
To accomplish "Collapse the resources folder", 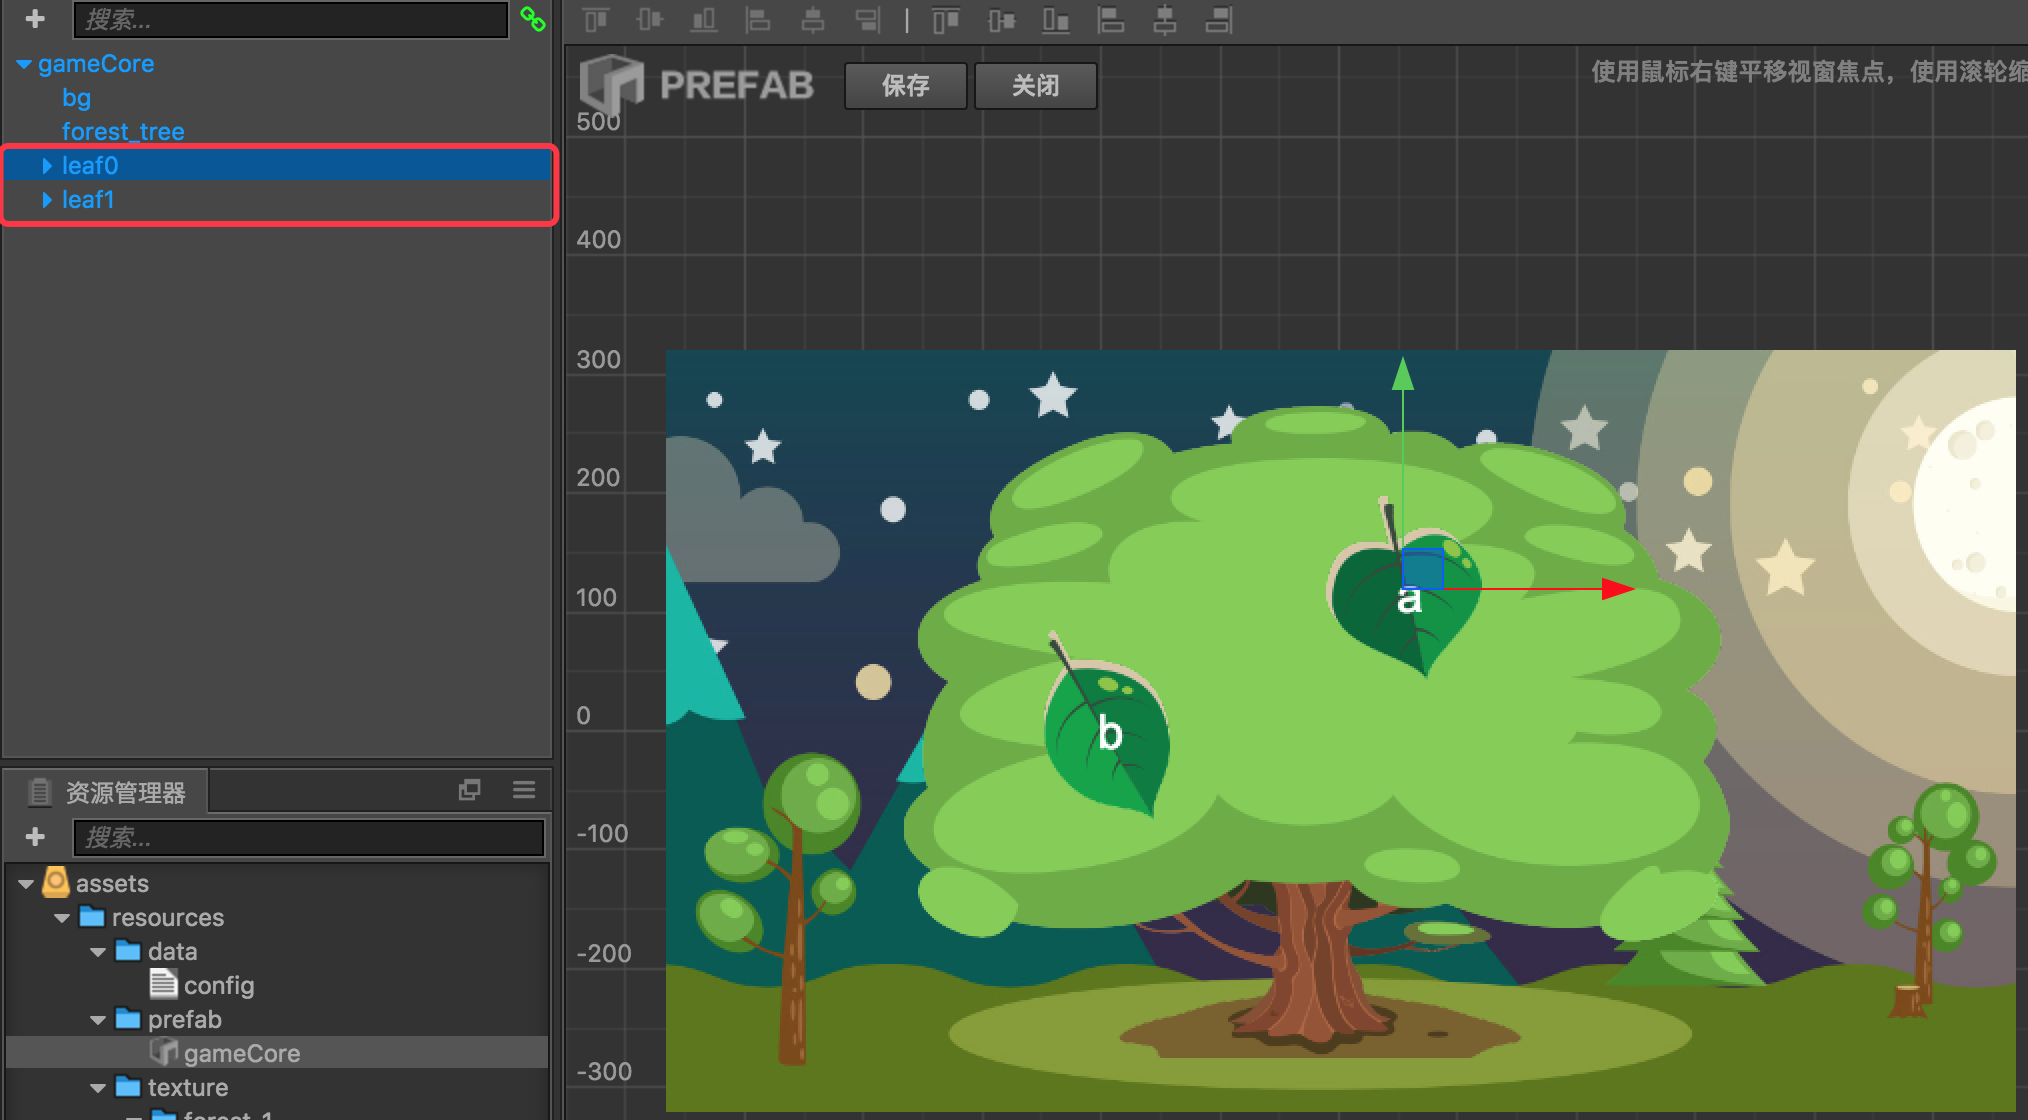I will pos(62,918).
